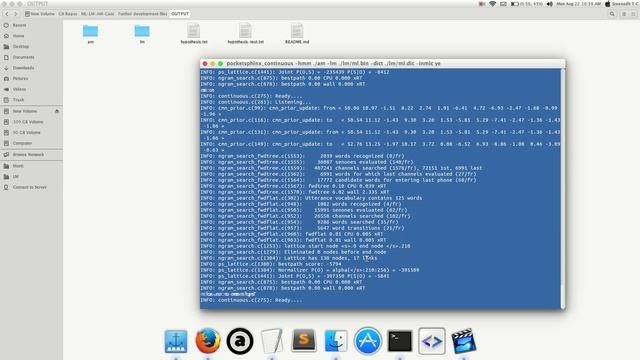Open Computer in the sidebar
This screenshot has width=640, height=360.
pos(31,143)
